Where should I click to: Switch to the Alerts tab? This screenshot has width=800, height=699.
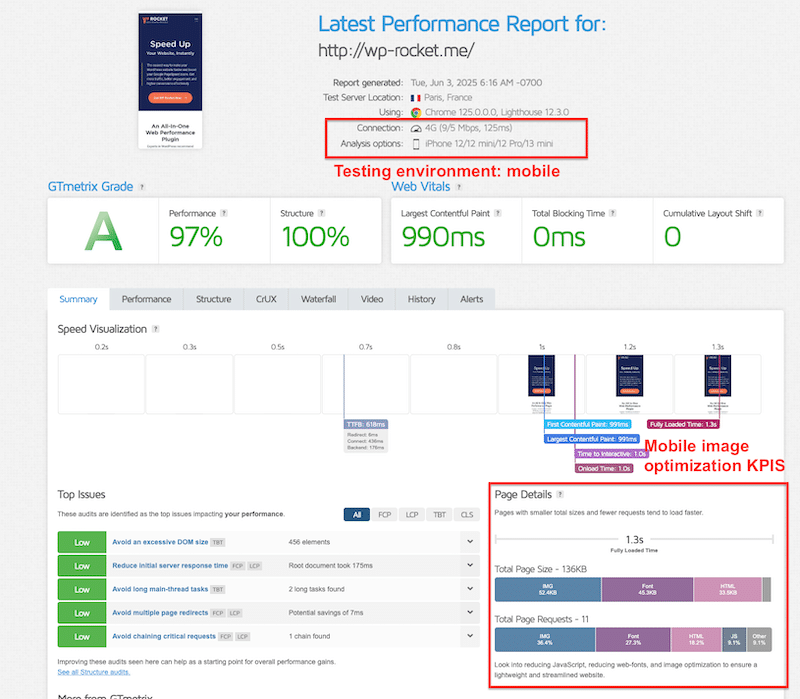point(471,299)
